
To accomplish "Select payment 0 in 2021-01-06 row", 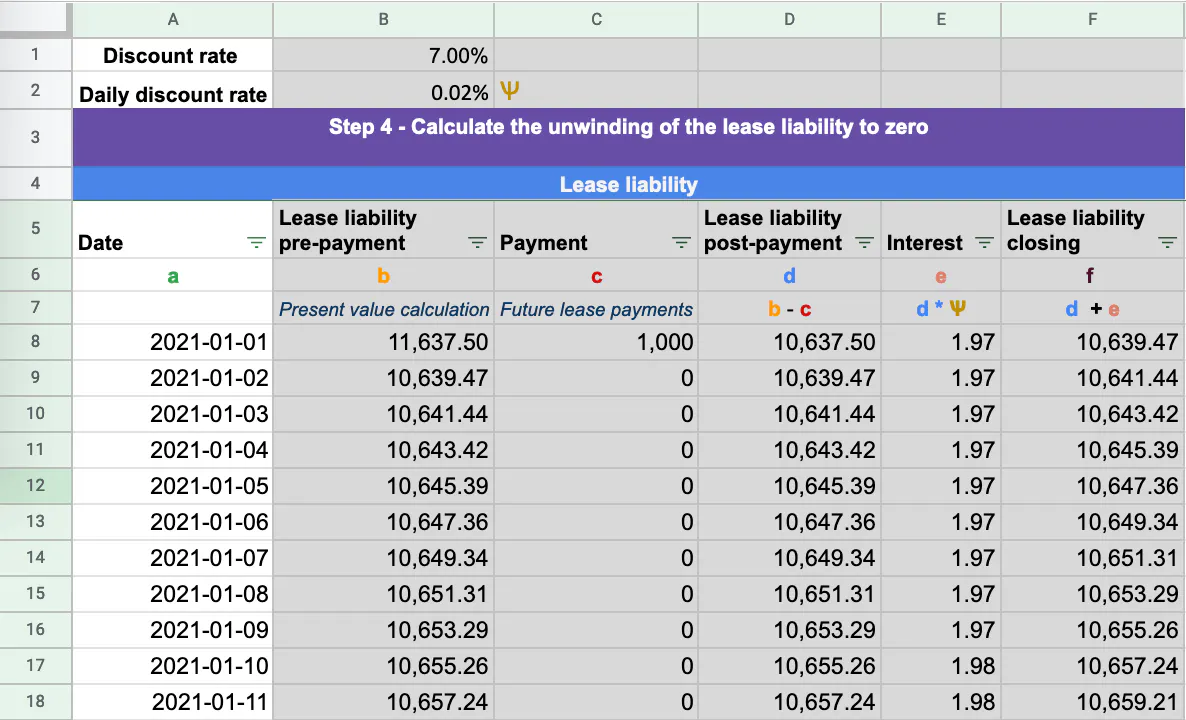I will coord(596,522).
